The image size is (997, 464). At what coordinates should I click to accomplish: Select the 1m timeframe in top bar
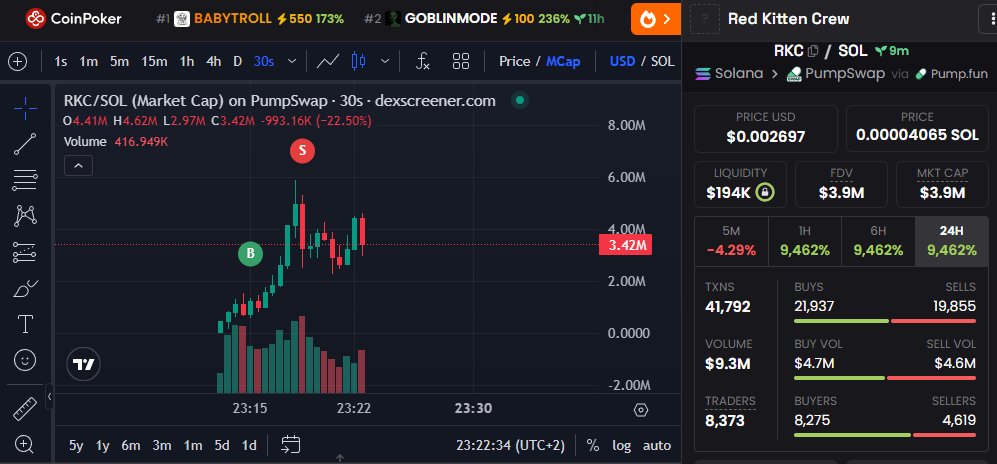pyautogui.click(x=88, y=62)
